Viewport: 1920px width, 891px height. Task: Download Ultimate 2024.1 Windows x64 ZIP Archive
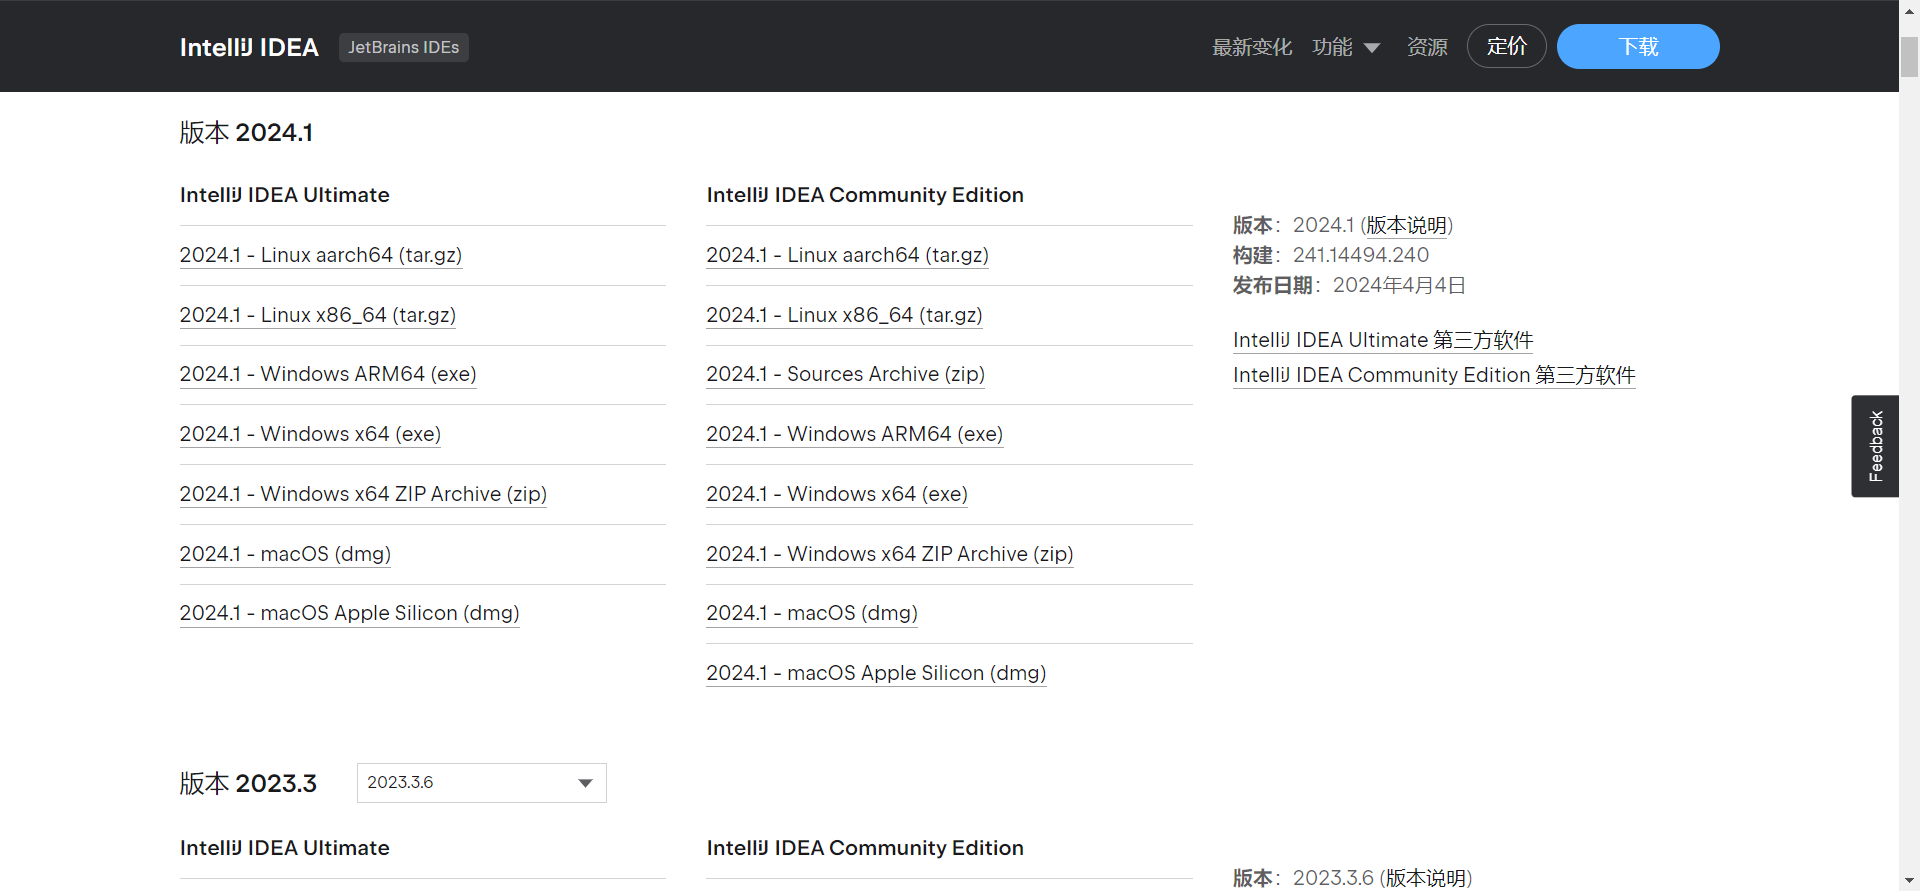363,494
